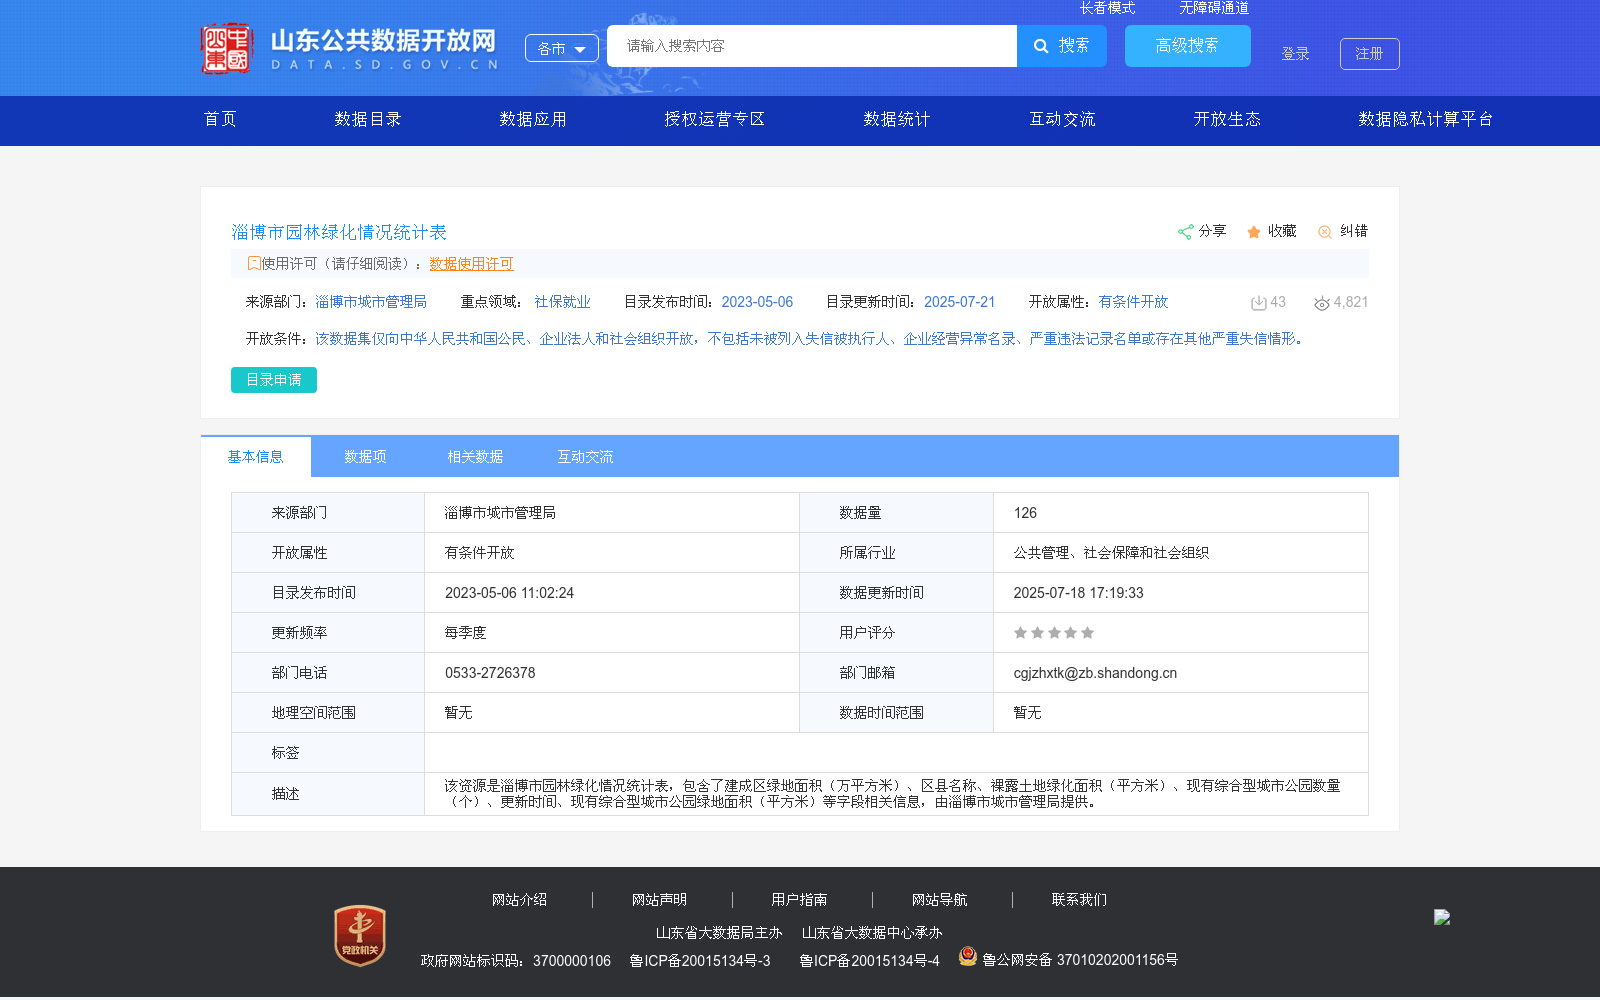Click department phone 0533-2726378
The height and width of the screenshot is (1000, 1600).
(x=490, y=673)
